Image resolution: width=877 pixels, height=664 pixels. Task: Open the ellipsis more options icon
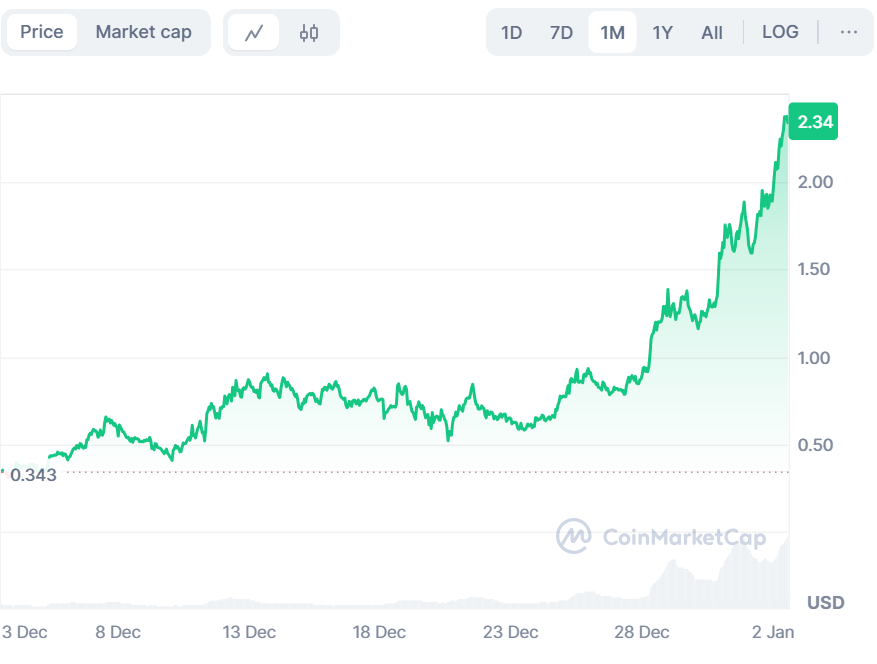click(848, 31)
